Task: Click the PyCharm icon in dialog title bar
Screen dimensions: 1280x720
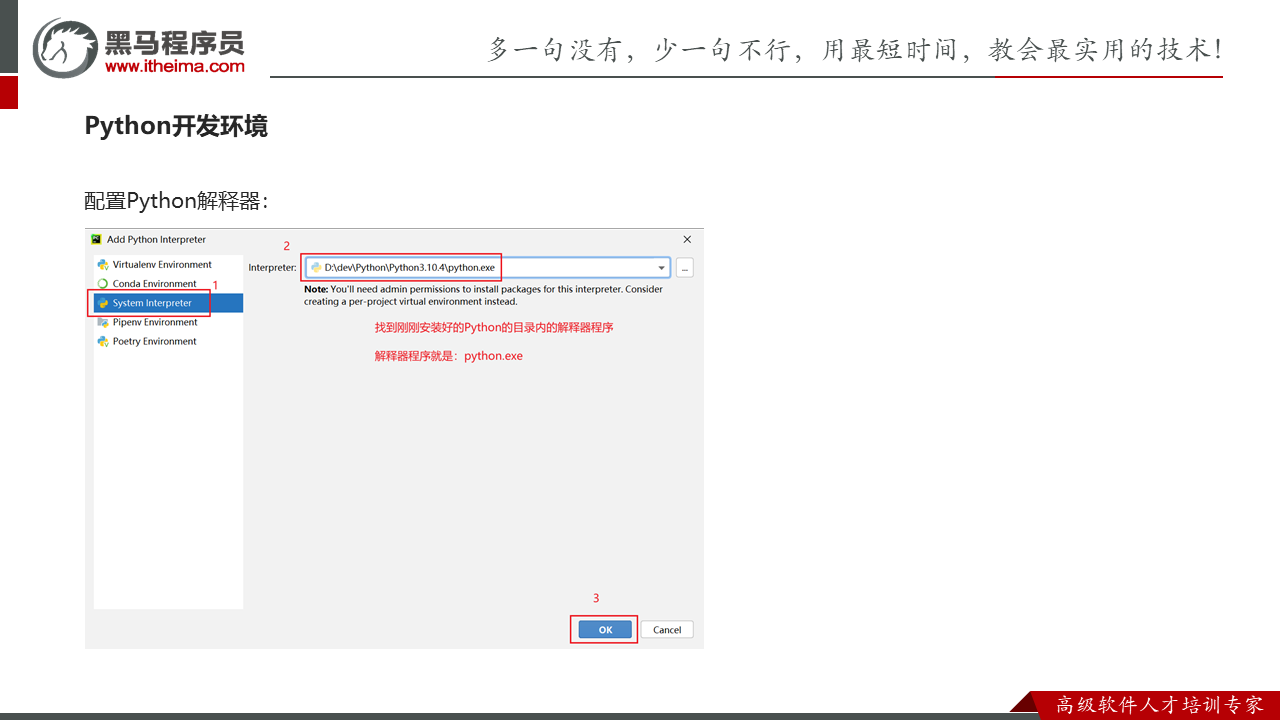Action: coord(96,240)
